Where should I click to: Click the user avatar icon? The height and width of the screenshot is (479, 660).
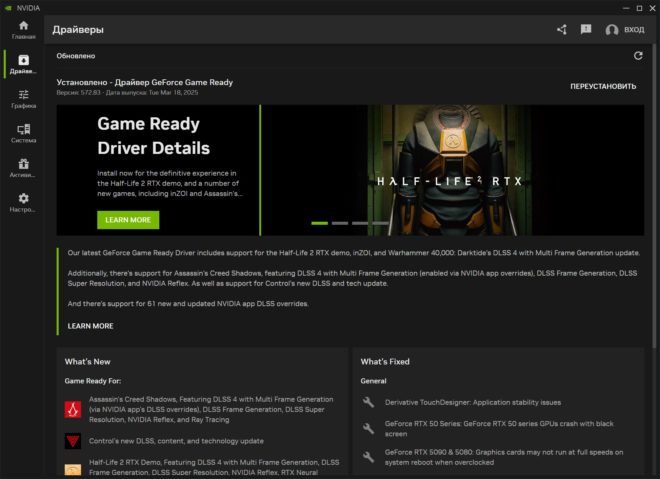click(612, 29)
